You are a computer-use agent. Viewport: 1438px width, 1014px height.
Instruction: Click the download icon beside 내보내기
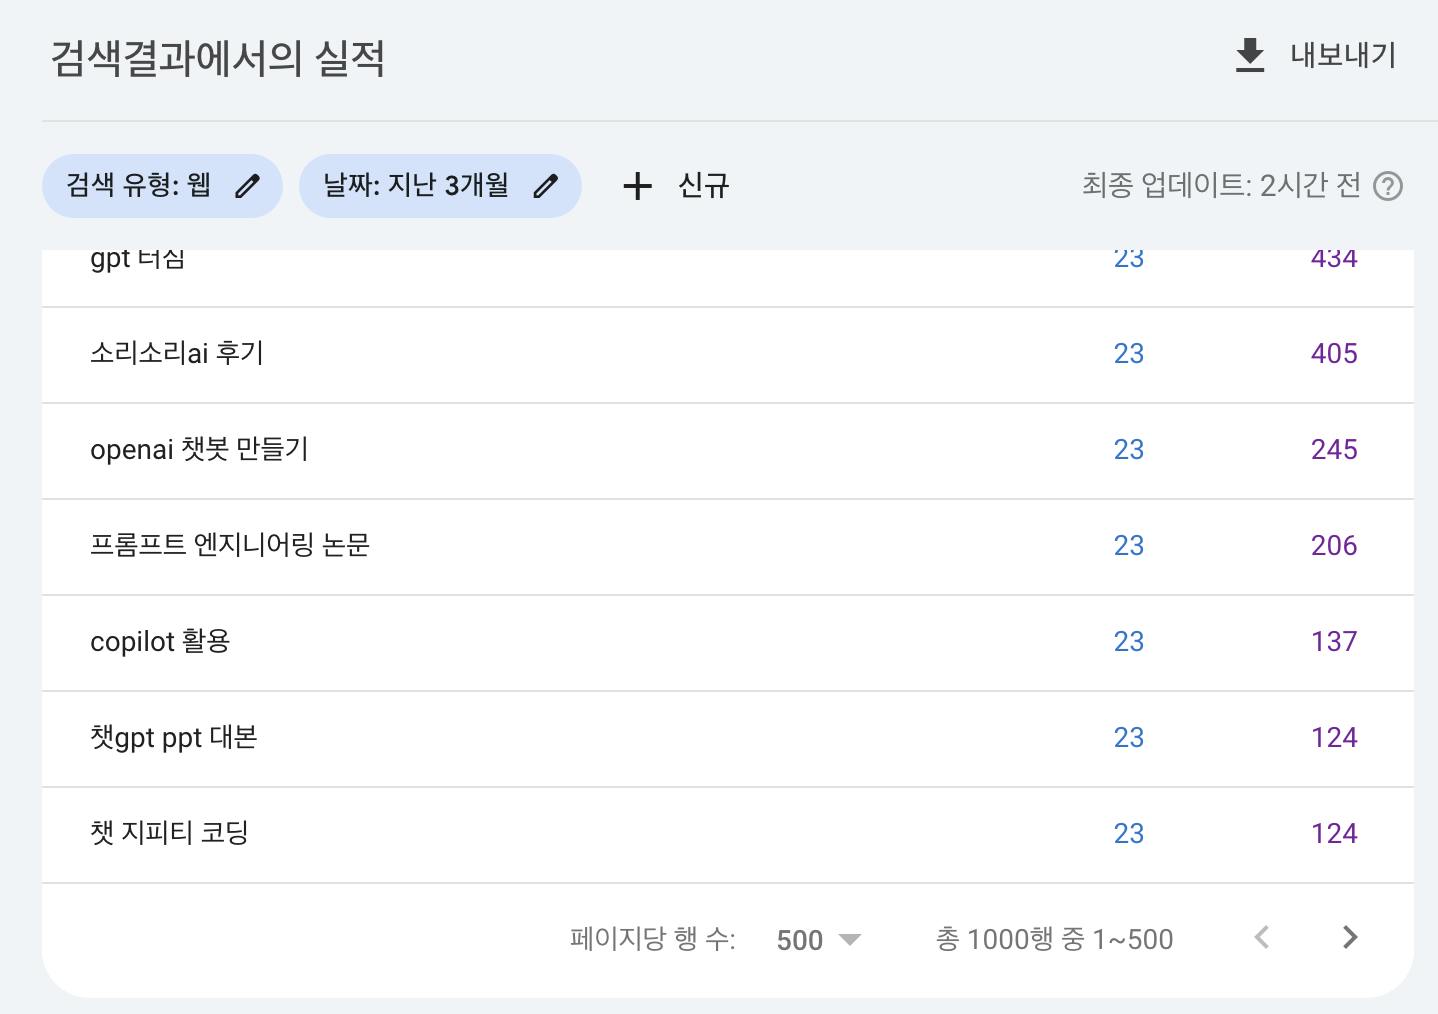(x=1250, y=56)
